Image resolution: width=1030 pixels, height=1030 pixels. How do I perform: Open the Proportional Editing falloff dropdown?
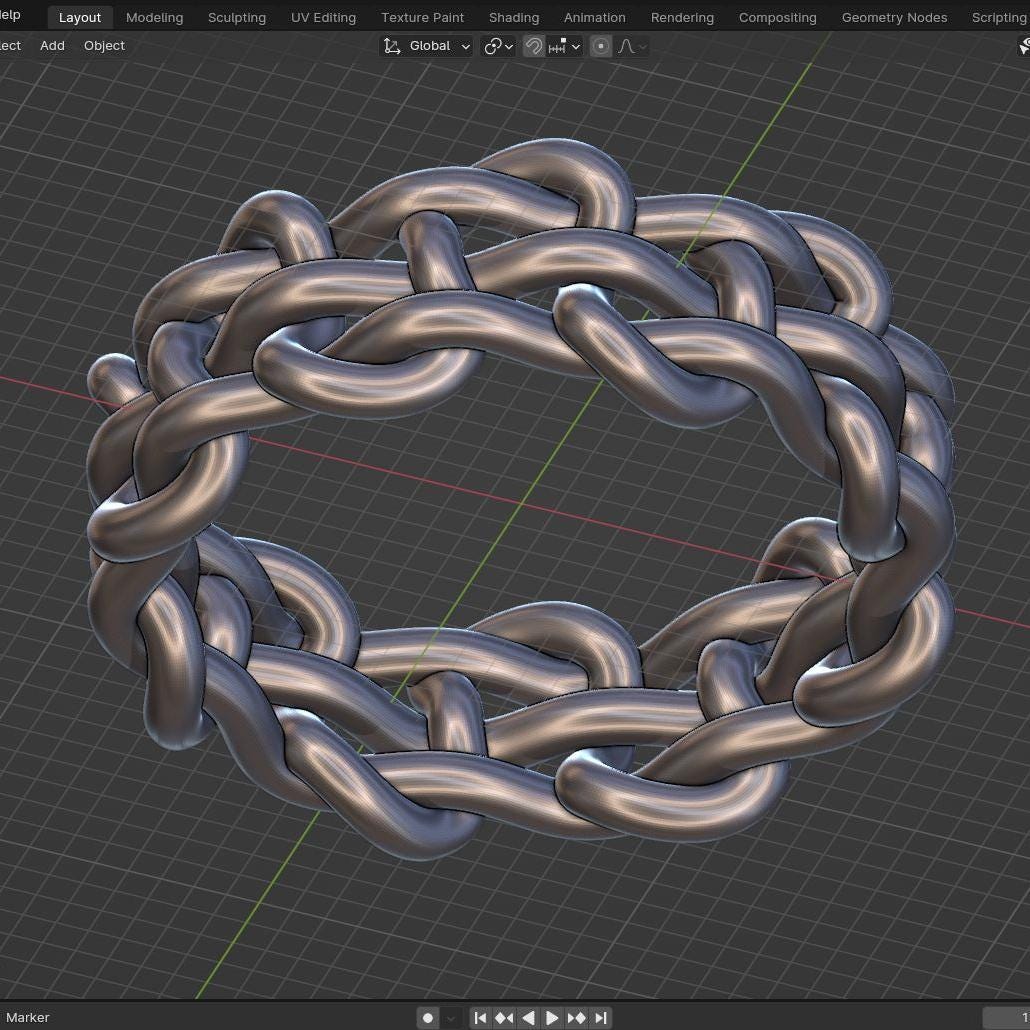(633, 46)
